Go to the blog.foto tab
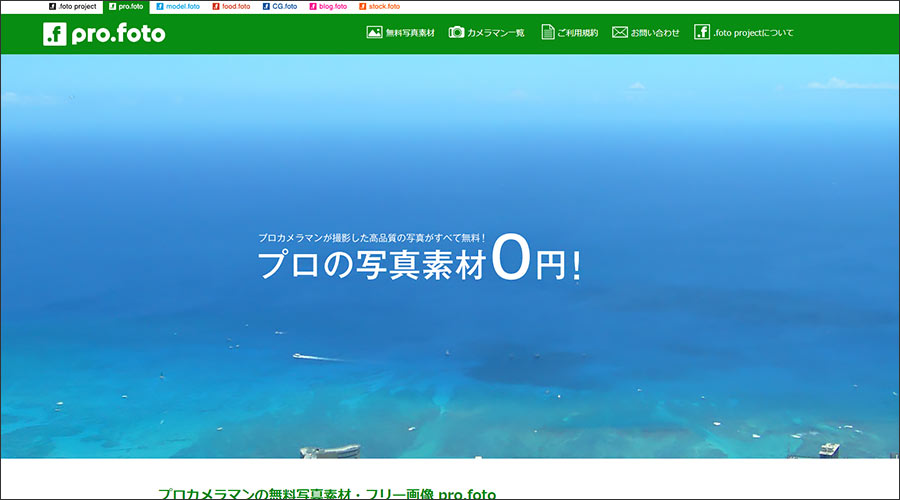This screenshot has height=500, width=900. (x=328, y=7)
